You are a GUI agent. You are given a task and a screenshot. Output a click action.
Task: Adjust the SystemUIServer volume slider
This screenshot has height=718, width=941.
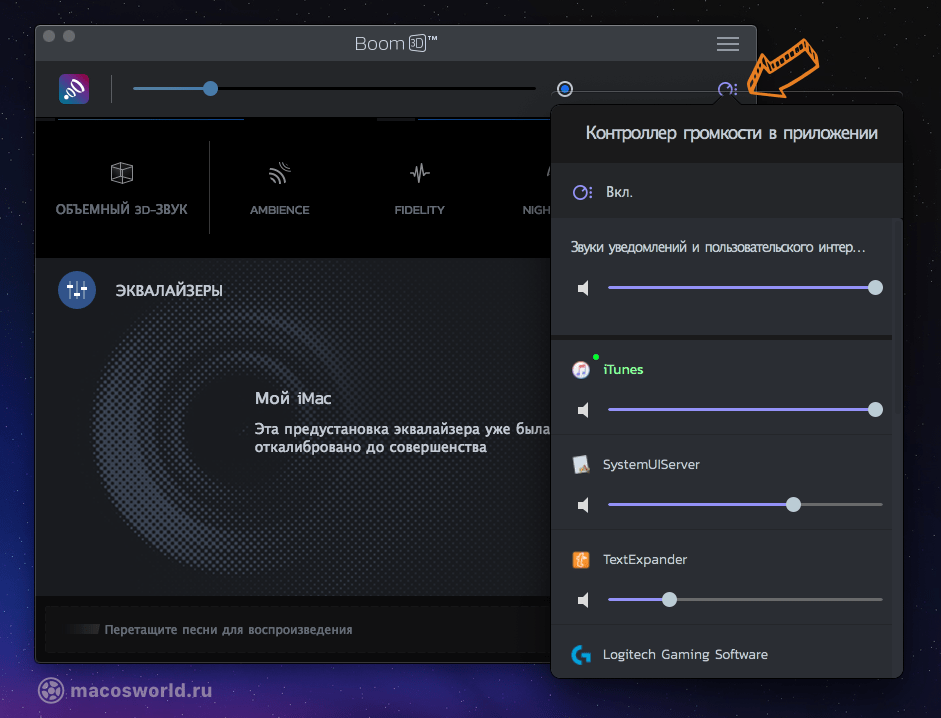[x=745, y=504]
